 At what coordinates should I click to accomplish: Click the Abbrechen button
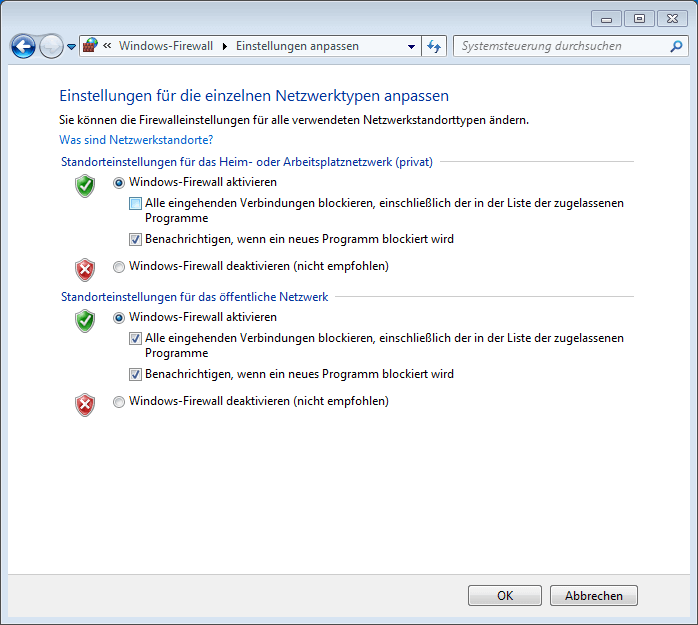point(594,596)
